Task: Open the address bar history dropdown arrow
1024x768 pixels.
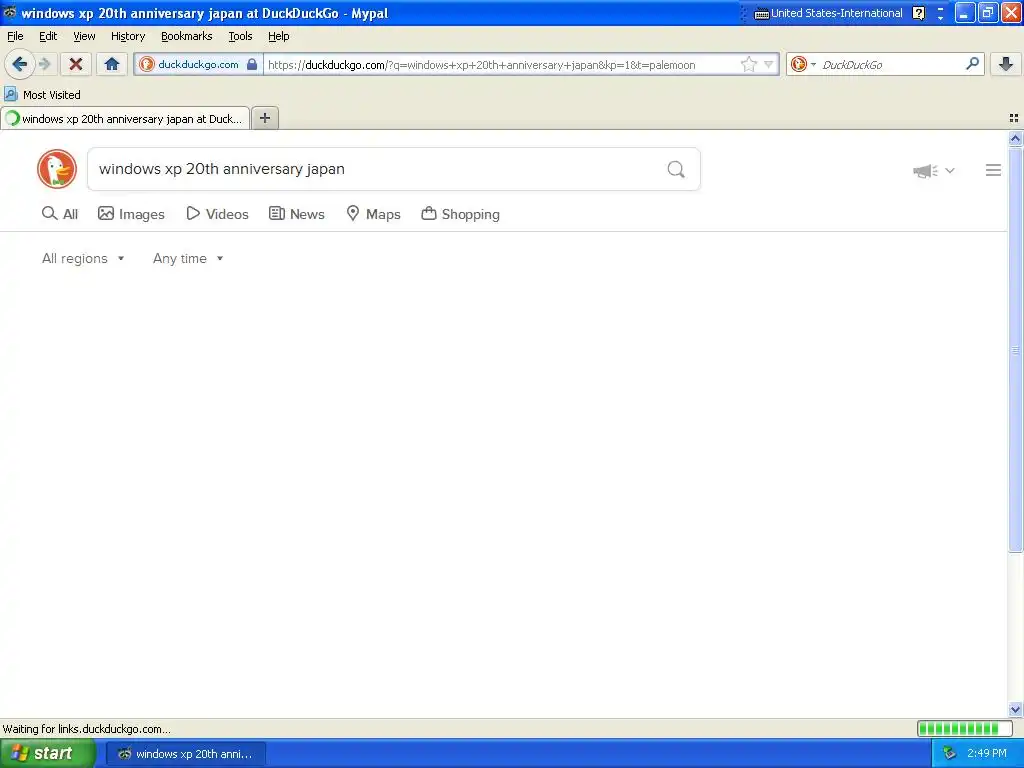Action: [769, 64]
